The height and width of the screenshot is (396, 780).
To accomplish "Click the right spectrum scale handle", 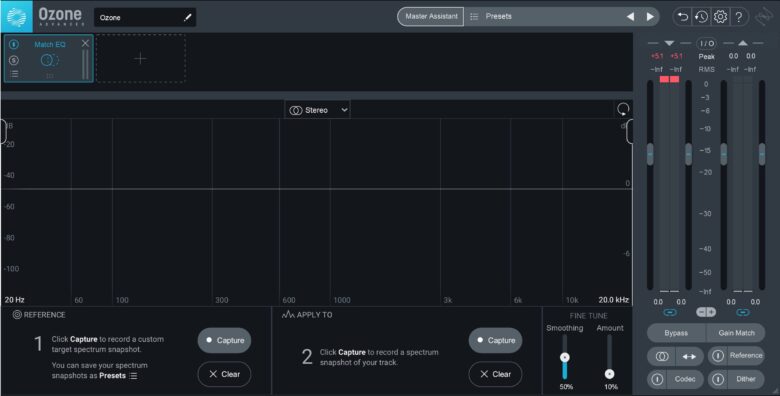I will [x=629, y=132].
